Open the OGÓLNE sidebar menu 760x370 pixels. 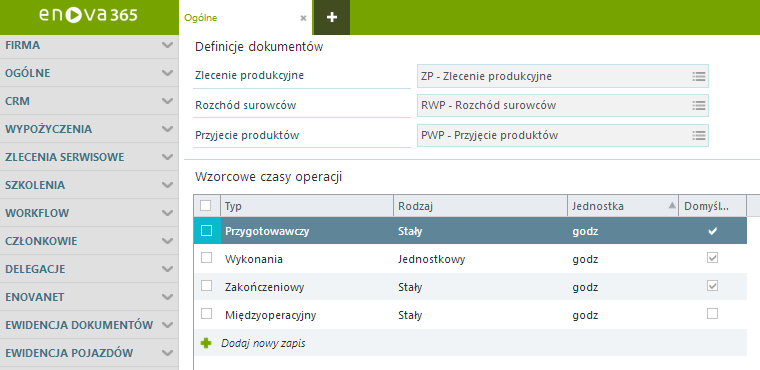click(x=89, y=73)
